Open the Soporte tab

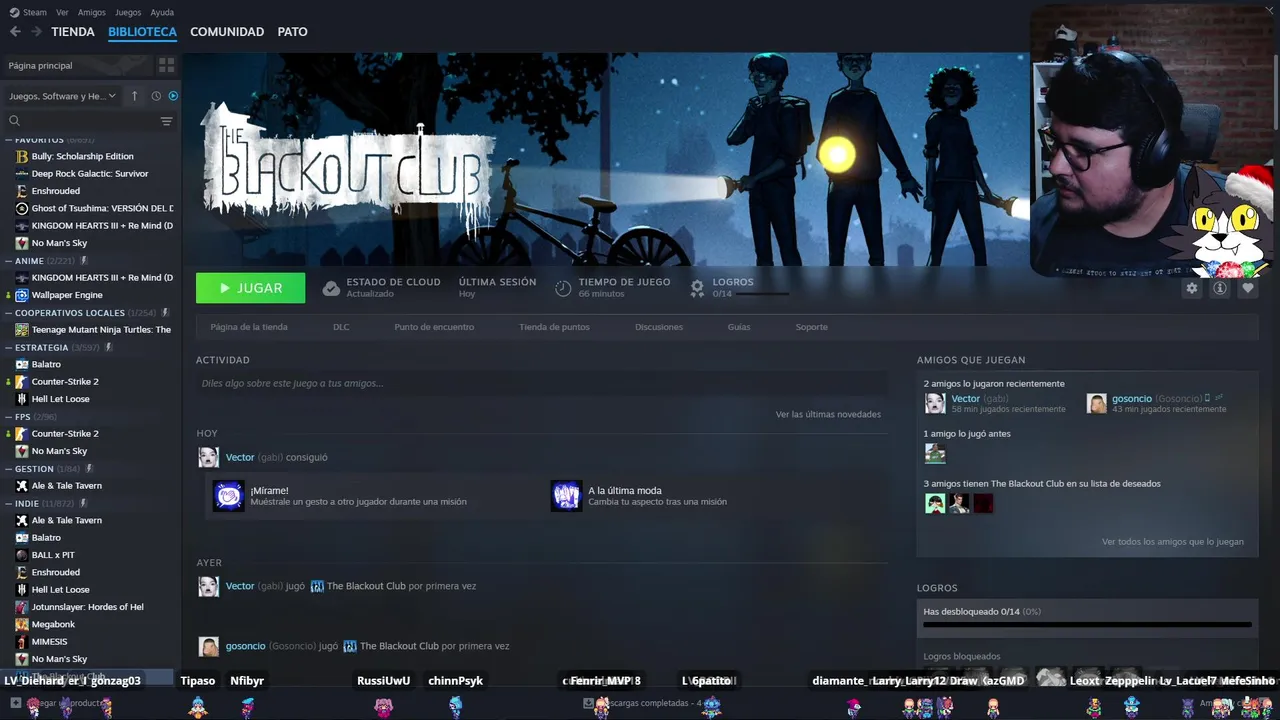[x=812, y=327]
